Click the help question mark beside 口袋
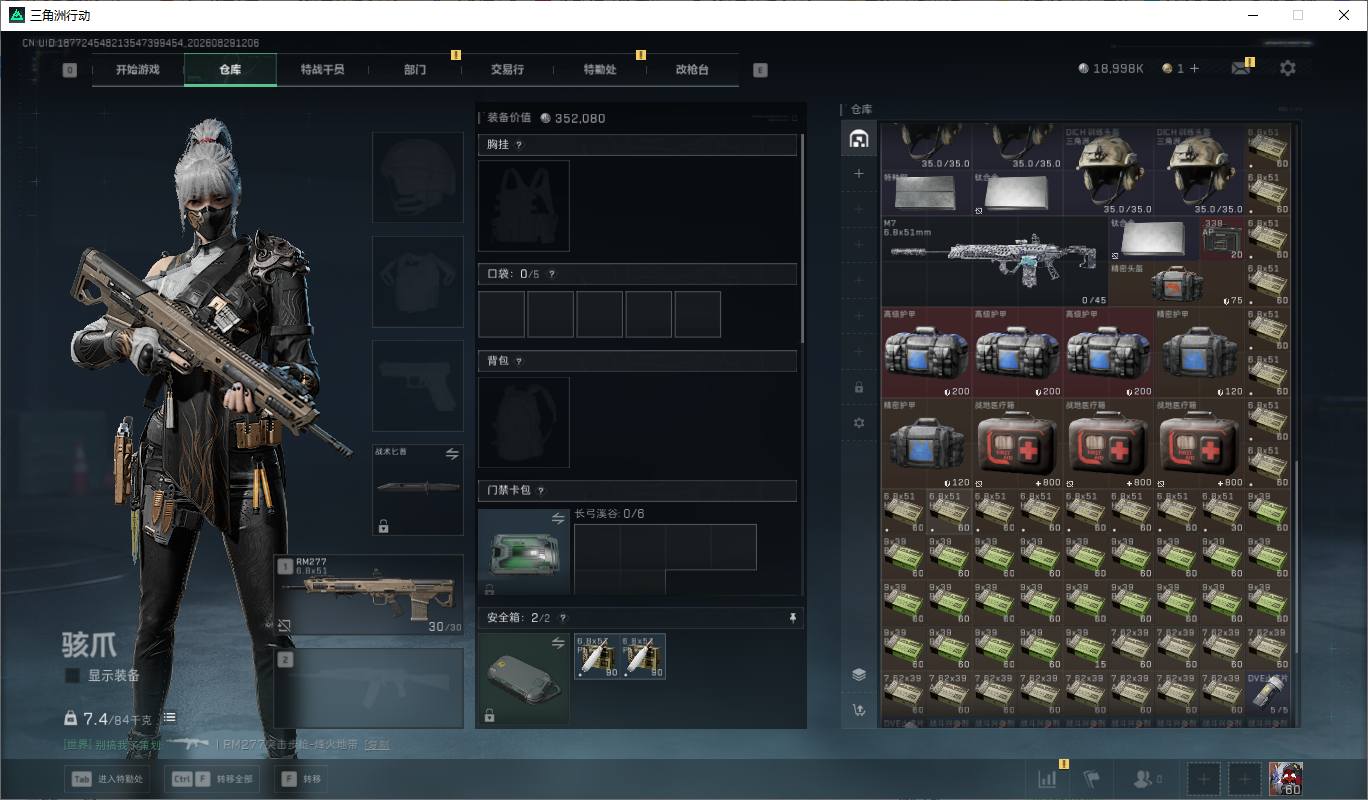1368x800 pixels. (551, 274)
